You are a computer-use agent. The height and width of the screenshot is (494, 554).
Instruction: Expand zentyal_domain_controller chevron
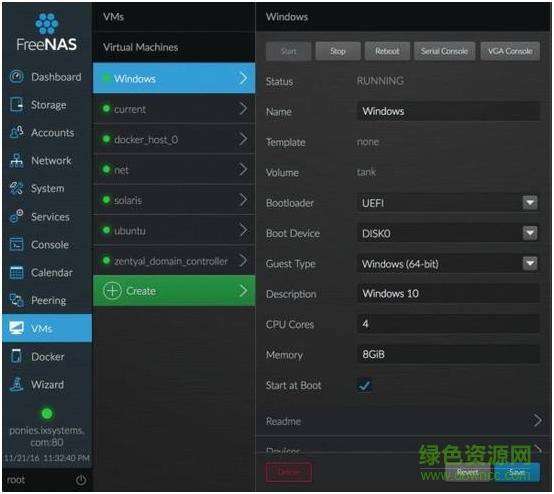coord(243,260)
